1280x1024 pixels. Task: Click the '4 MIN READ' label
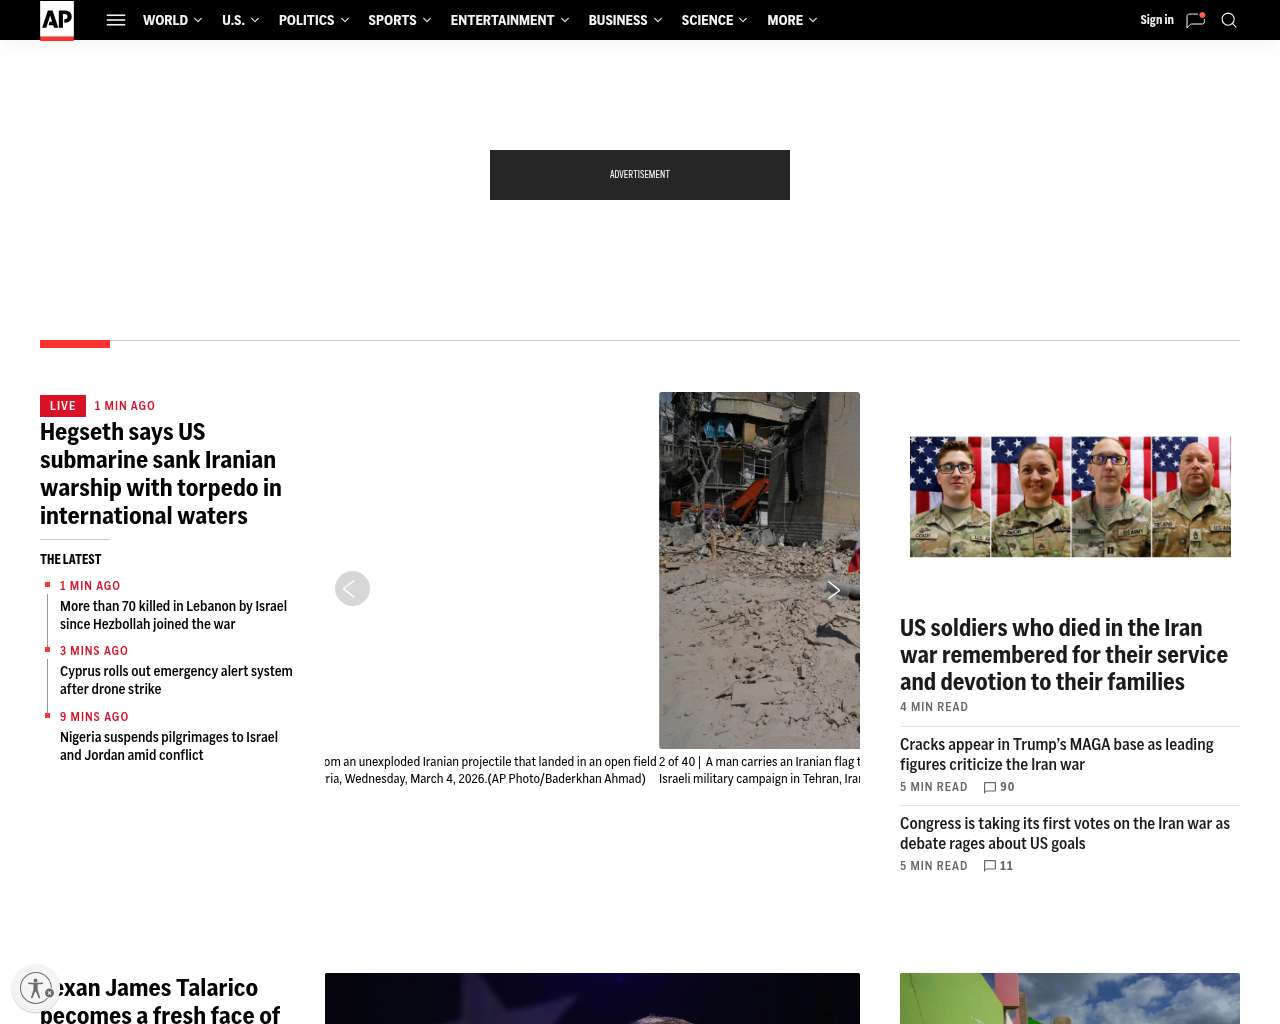(934, 707)
